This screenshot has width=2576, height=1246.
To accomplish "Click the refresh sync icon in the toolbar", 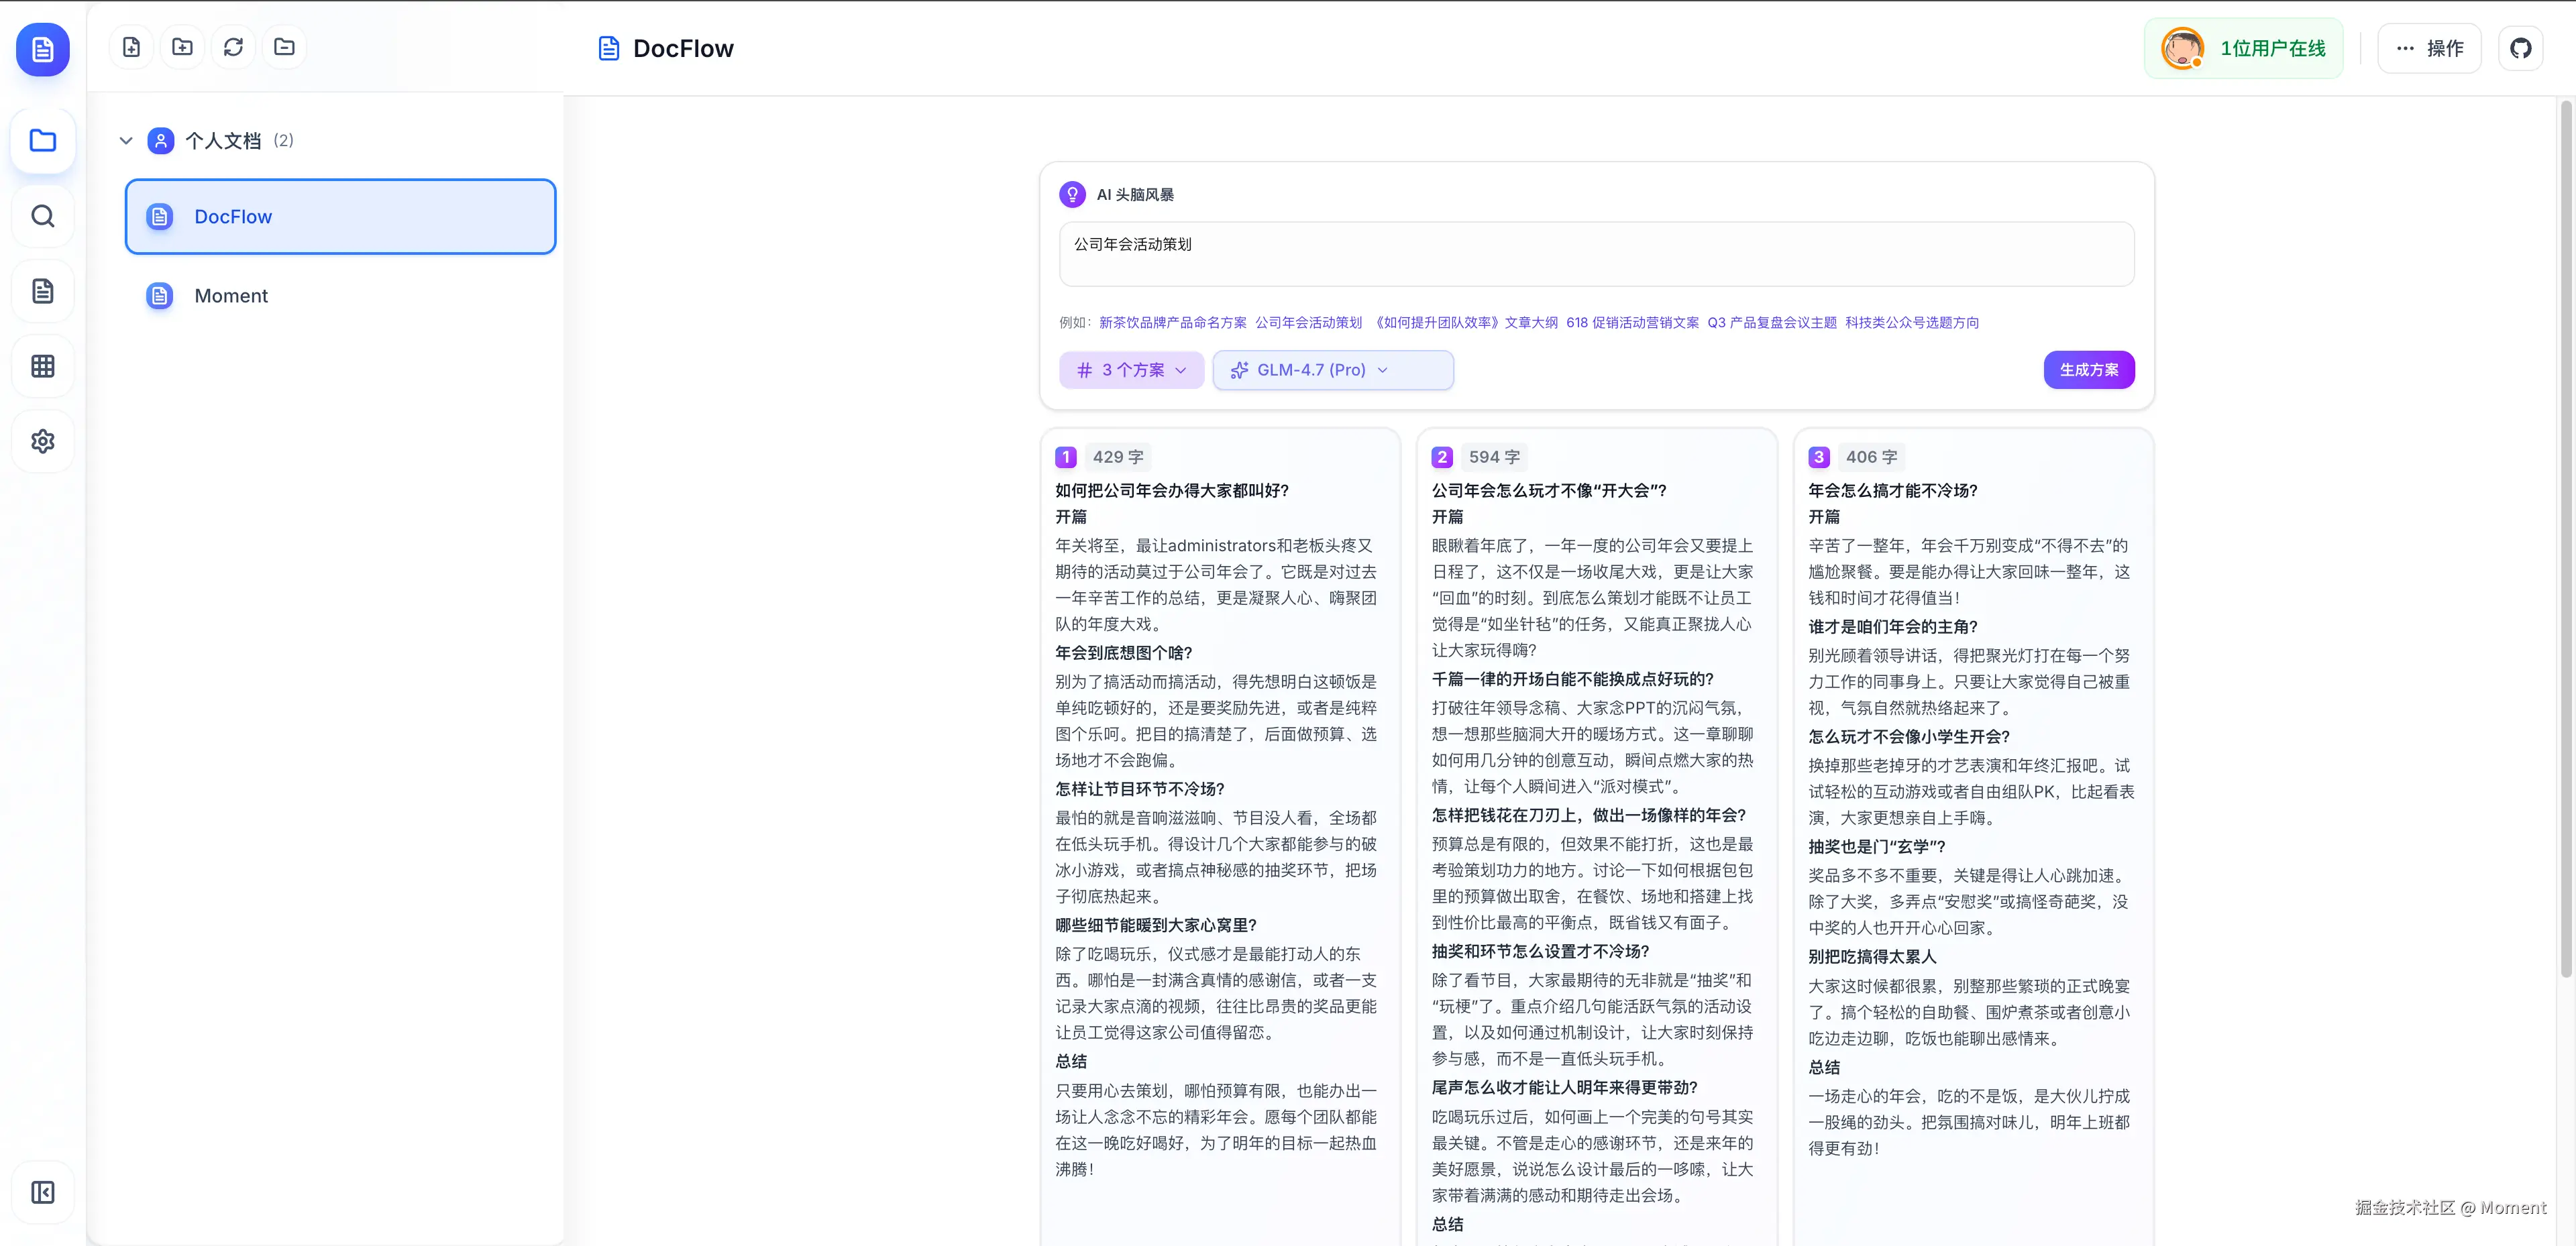I will 233,46.
